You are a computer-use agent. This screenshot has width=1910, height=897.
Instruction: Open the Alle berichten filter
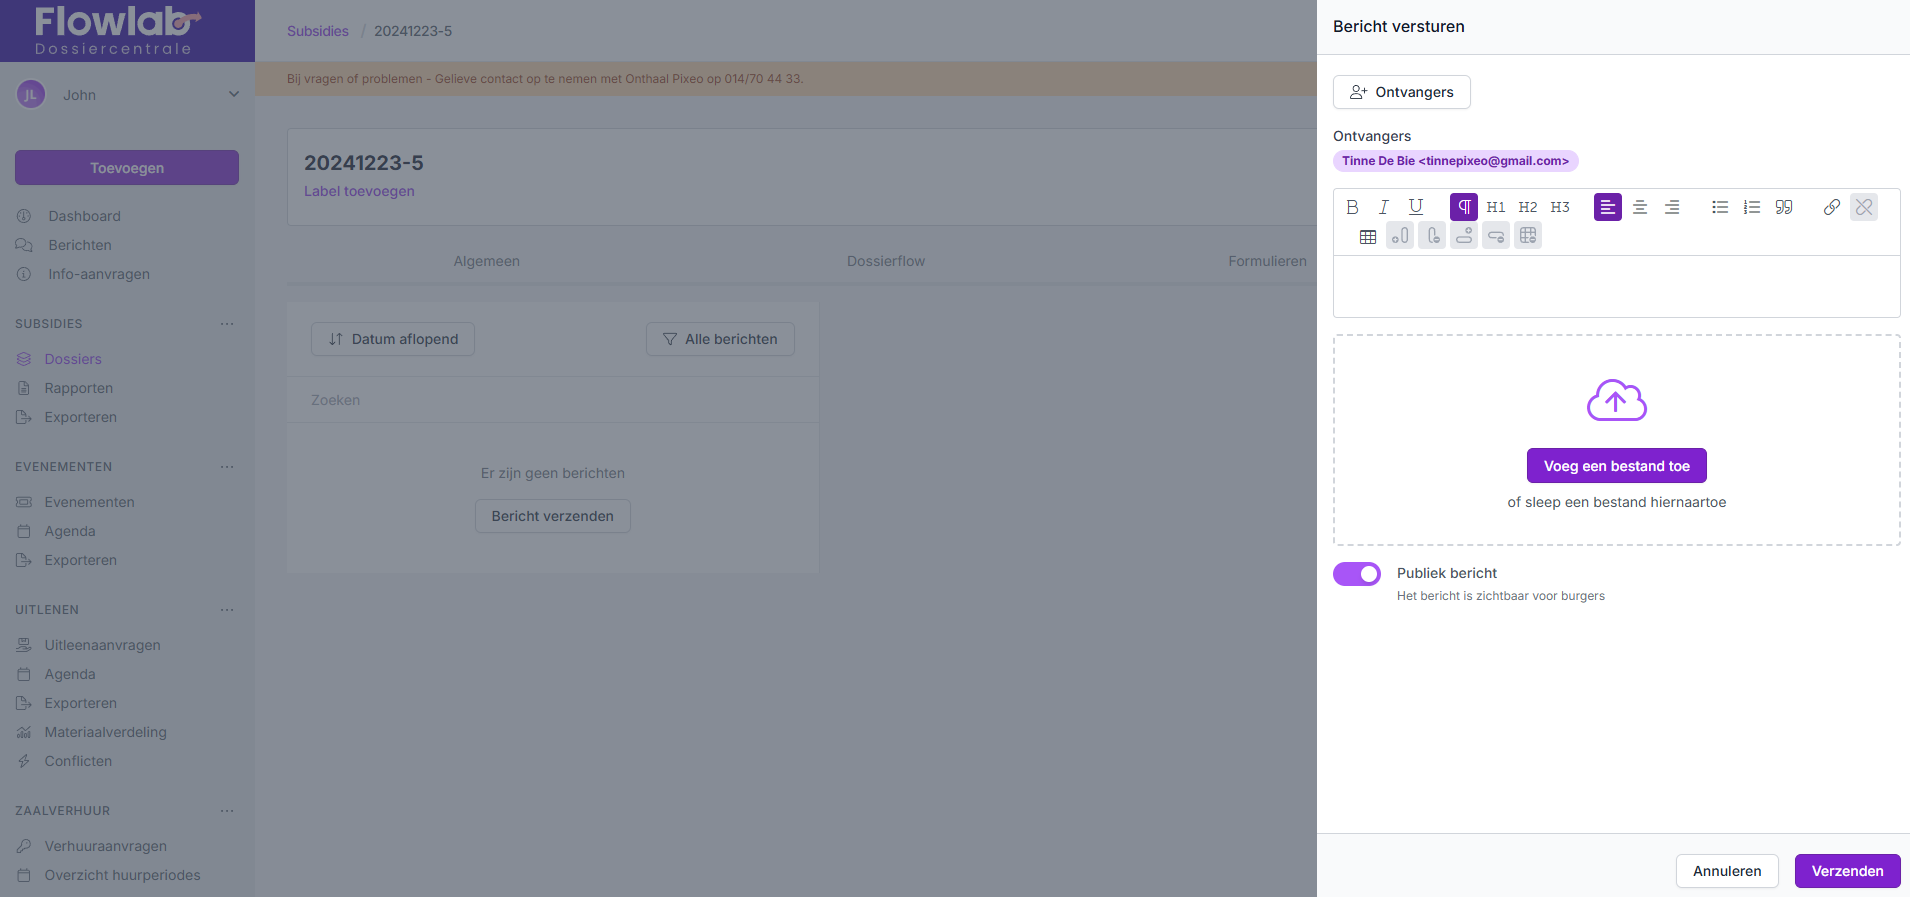(x=720, y=339)
